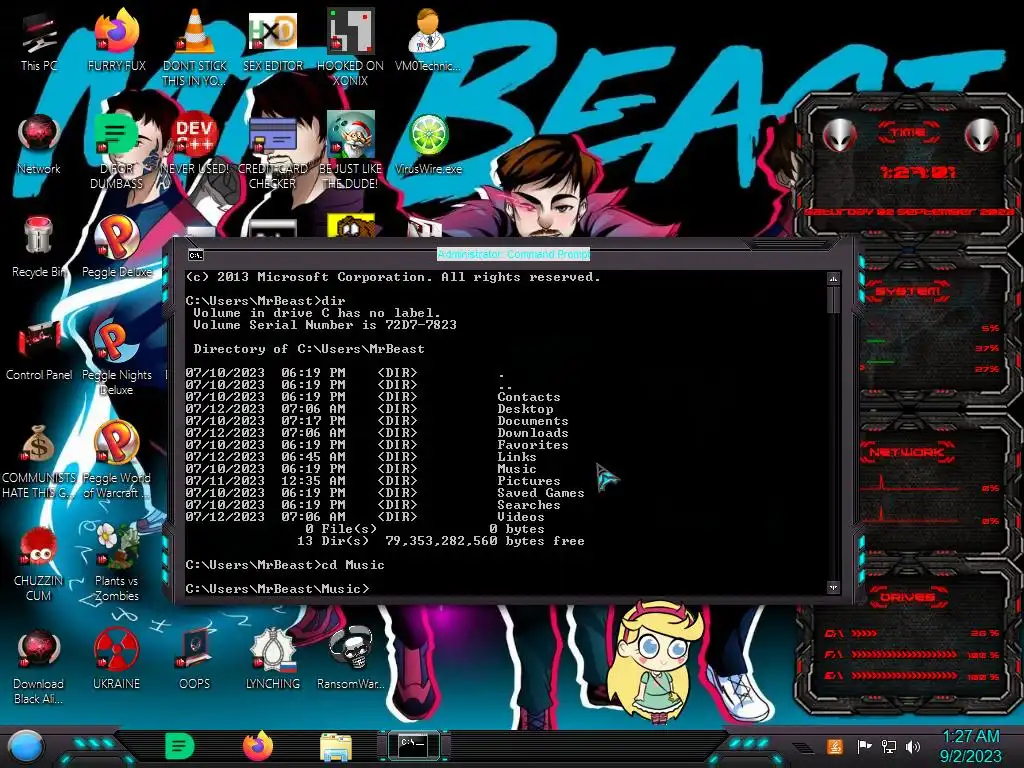Screen dimensions: 1024x768
Task: Click 'Volume Serial Number is 72D7-7823' line
Action: [x=325, y=325]
